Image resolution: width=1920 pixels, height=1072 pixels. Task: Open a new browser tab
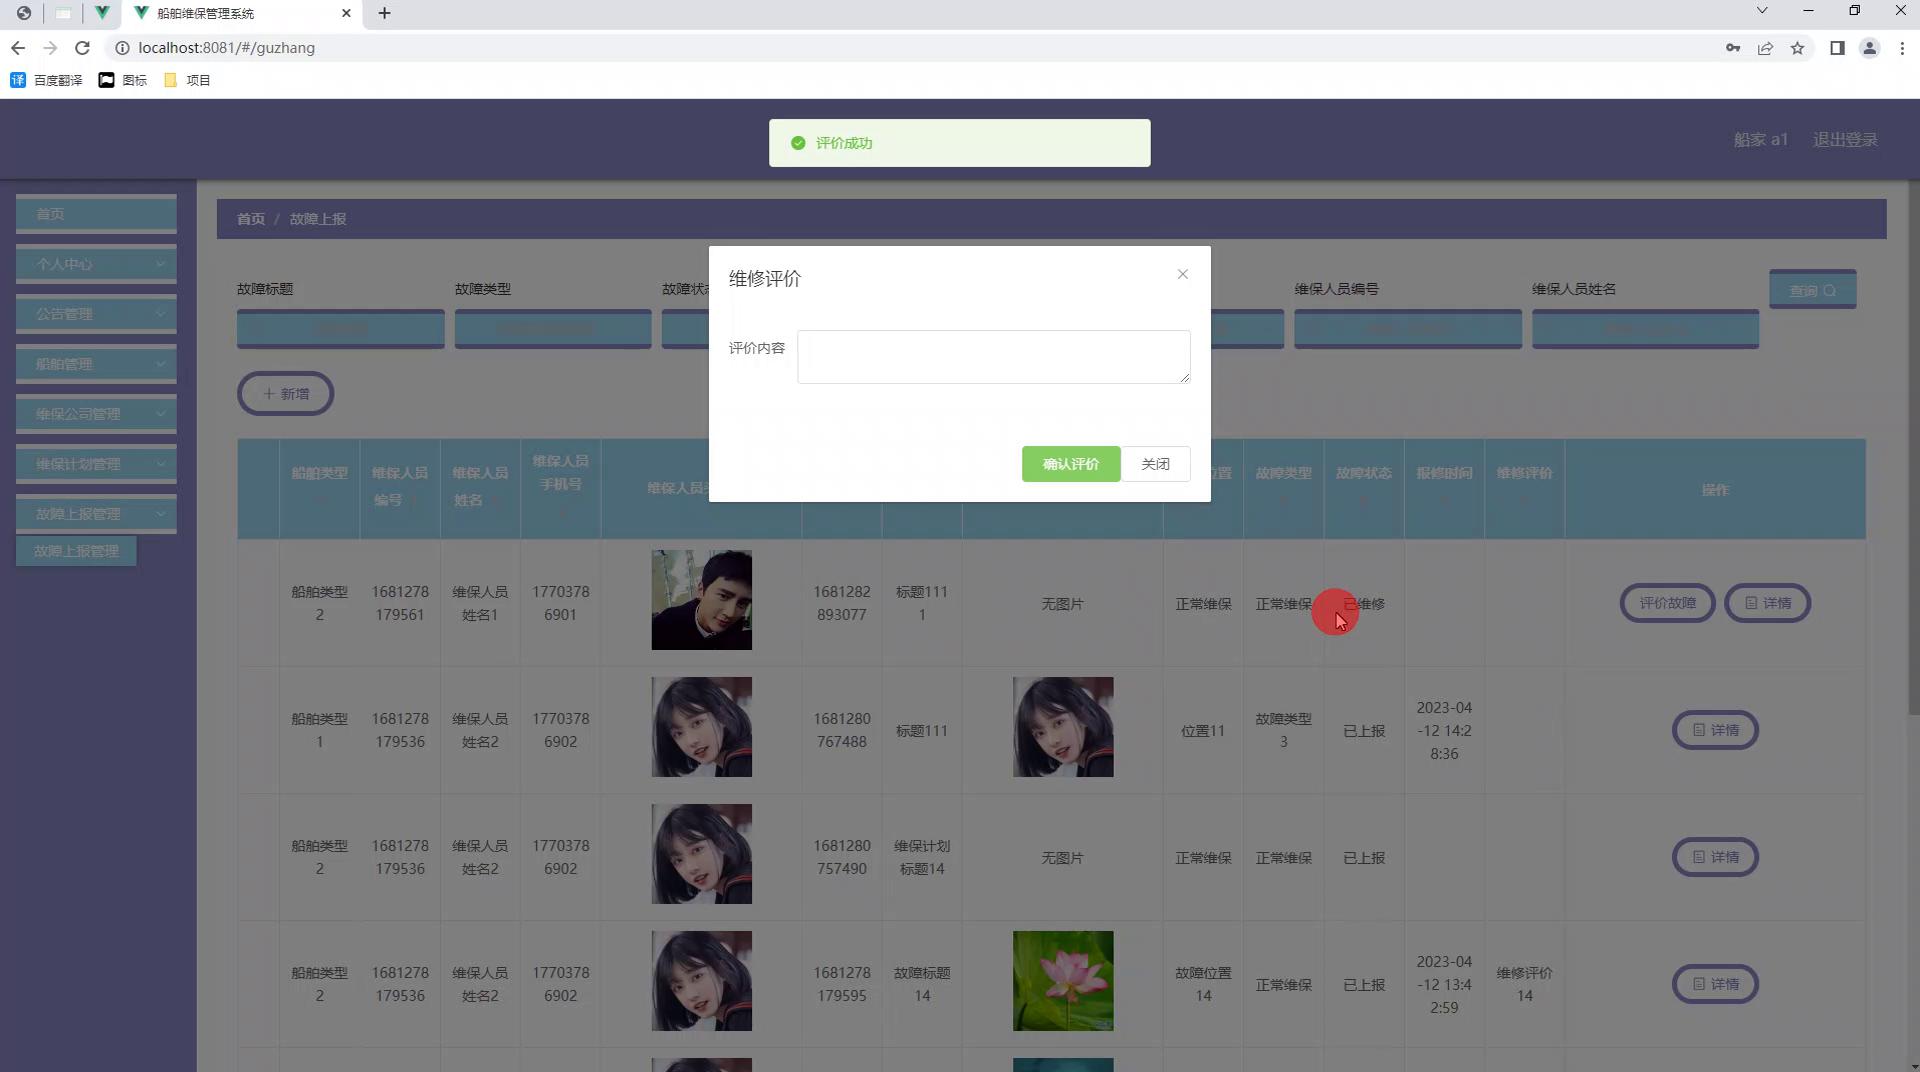[384, 13]
